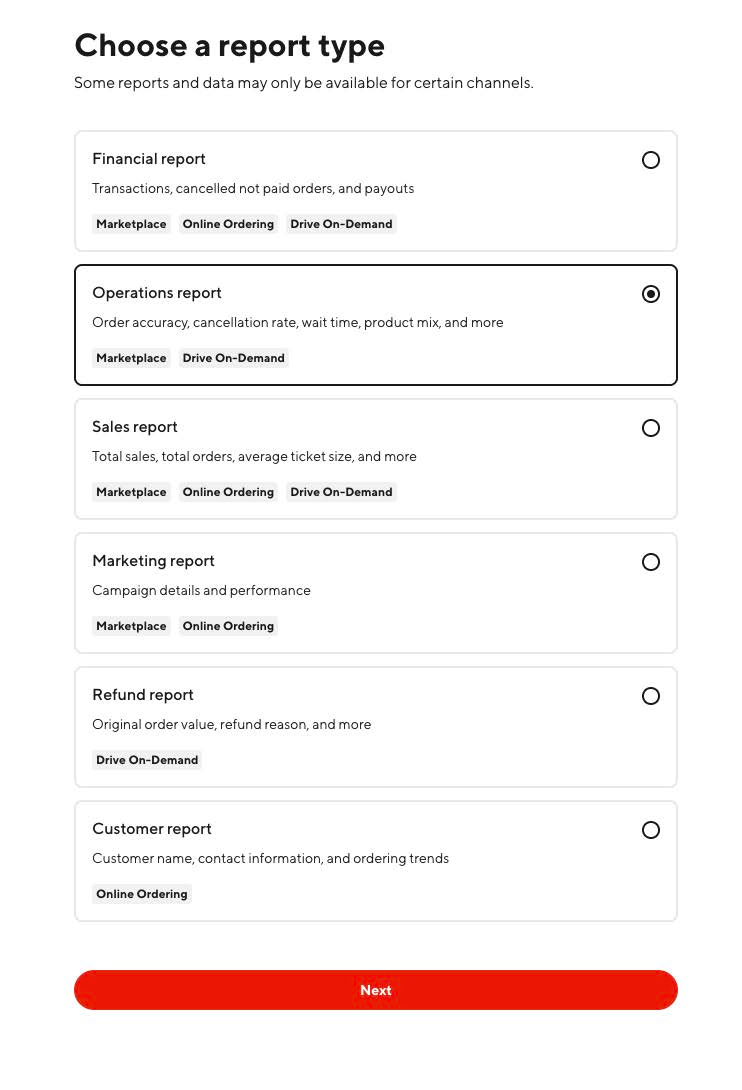Click the Marketing report heading
The height and width of the screenshot is (1090, 742).
(153, 561)
